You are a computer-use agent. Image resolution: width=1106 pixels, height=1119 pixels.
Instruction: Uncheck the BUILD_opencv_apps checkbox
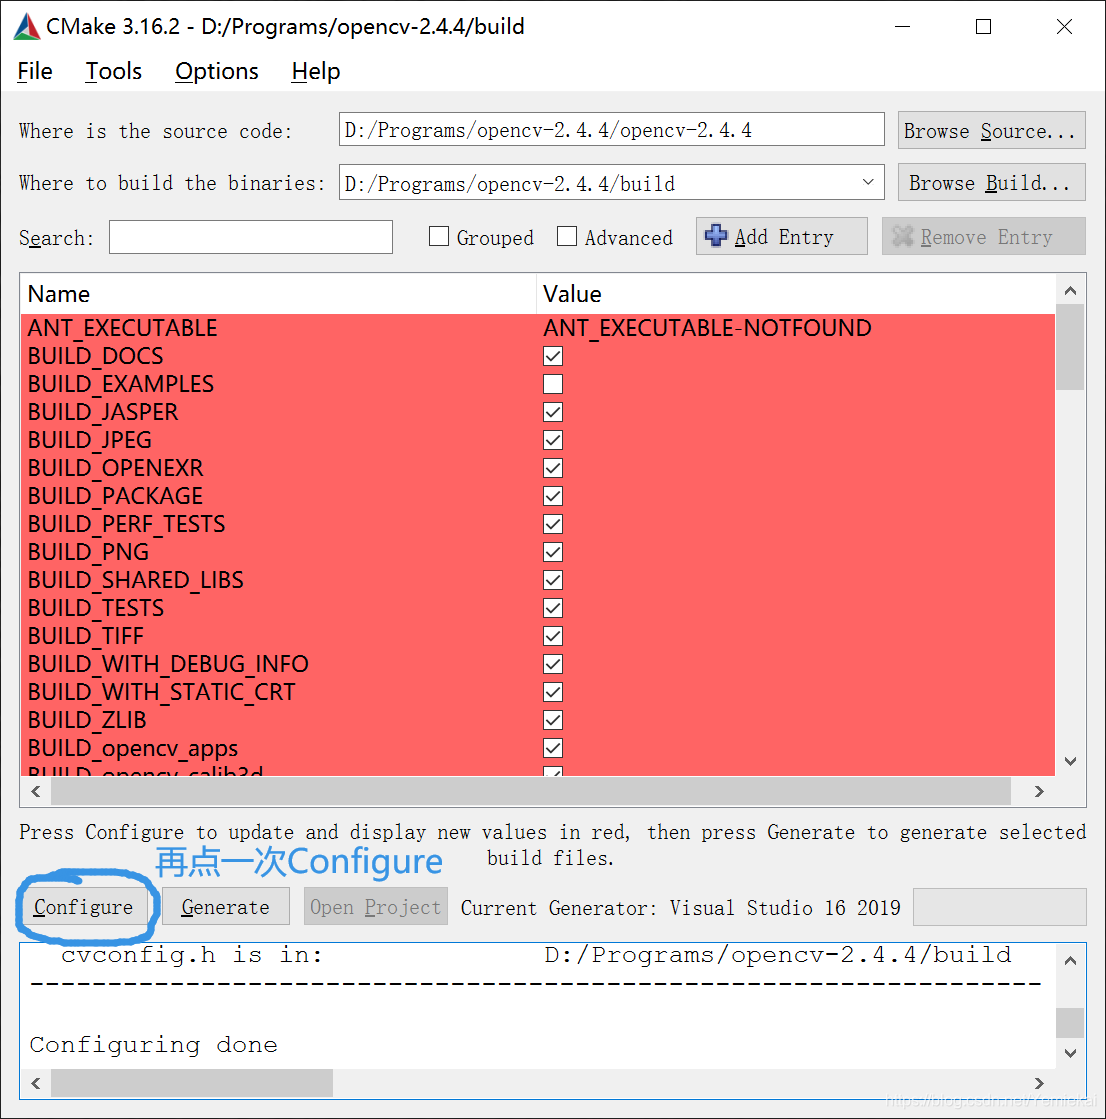tap(553, 748)
